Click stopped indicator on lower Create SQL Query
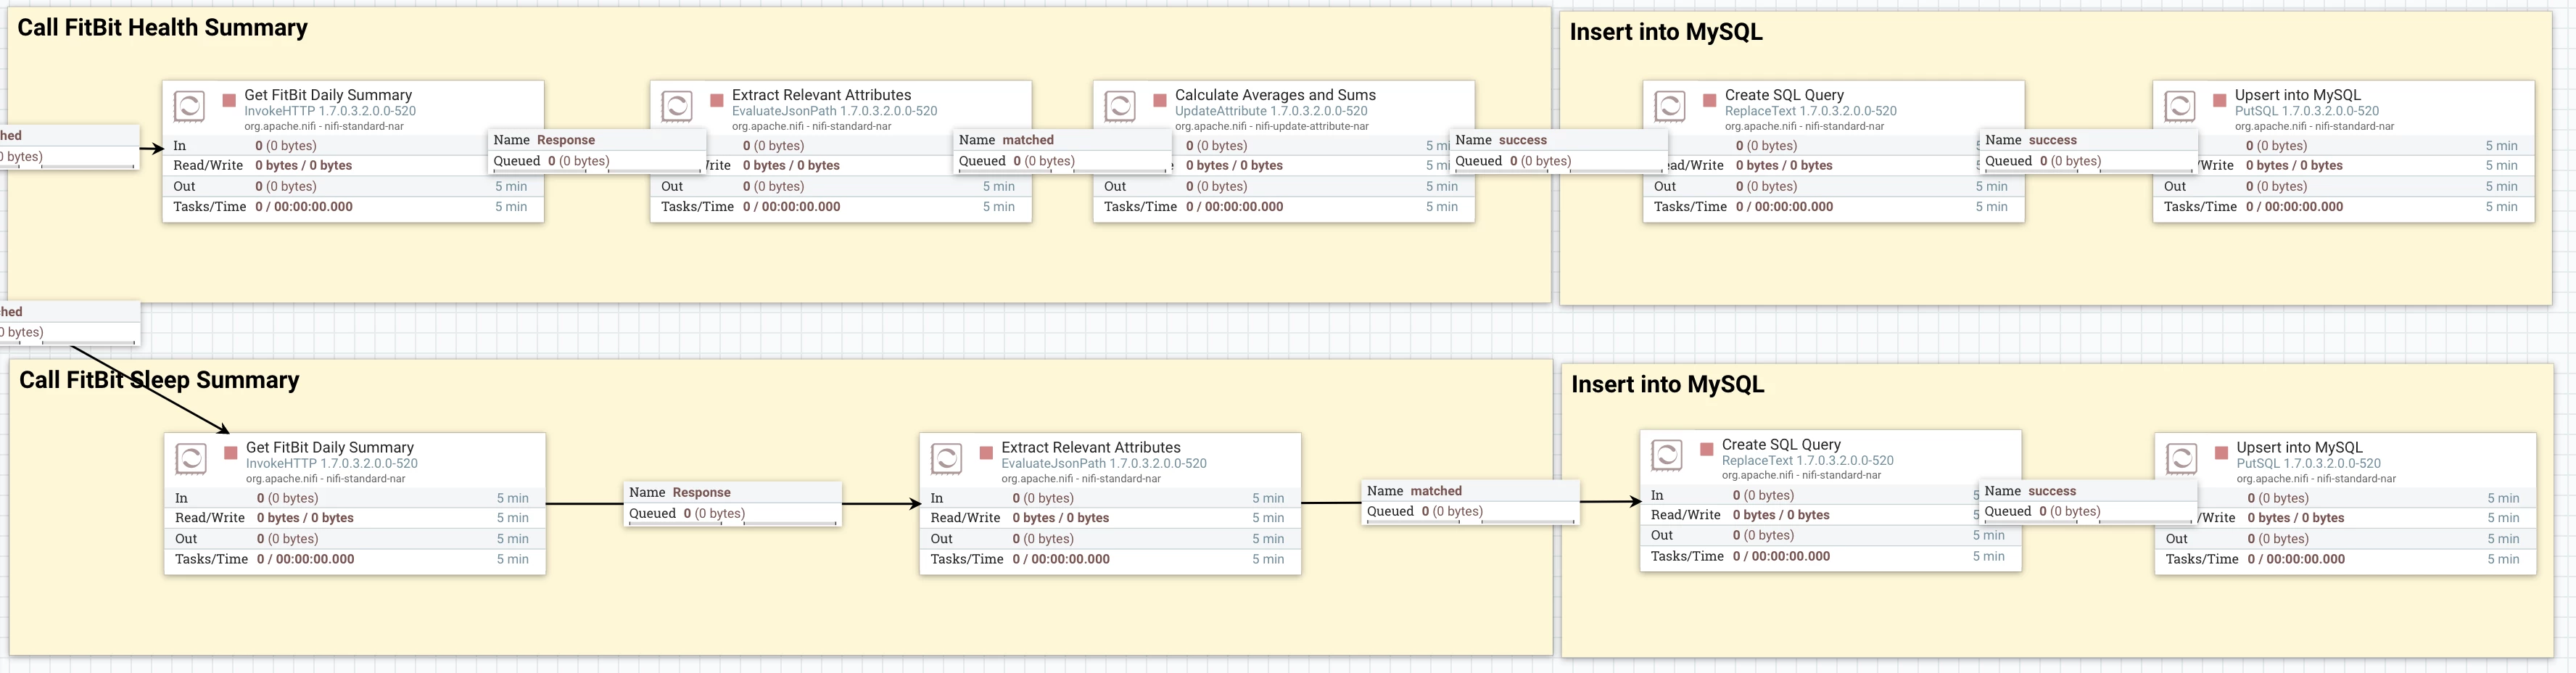 tap(1707, 450)
